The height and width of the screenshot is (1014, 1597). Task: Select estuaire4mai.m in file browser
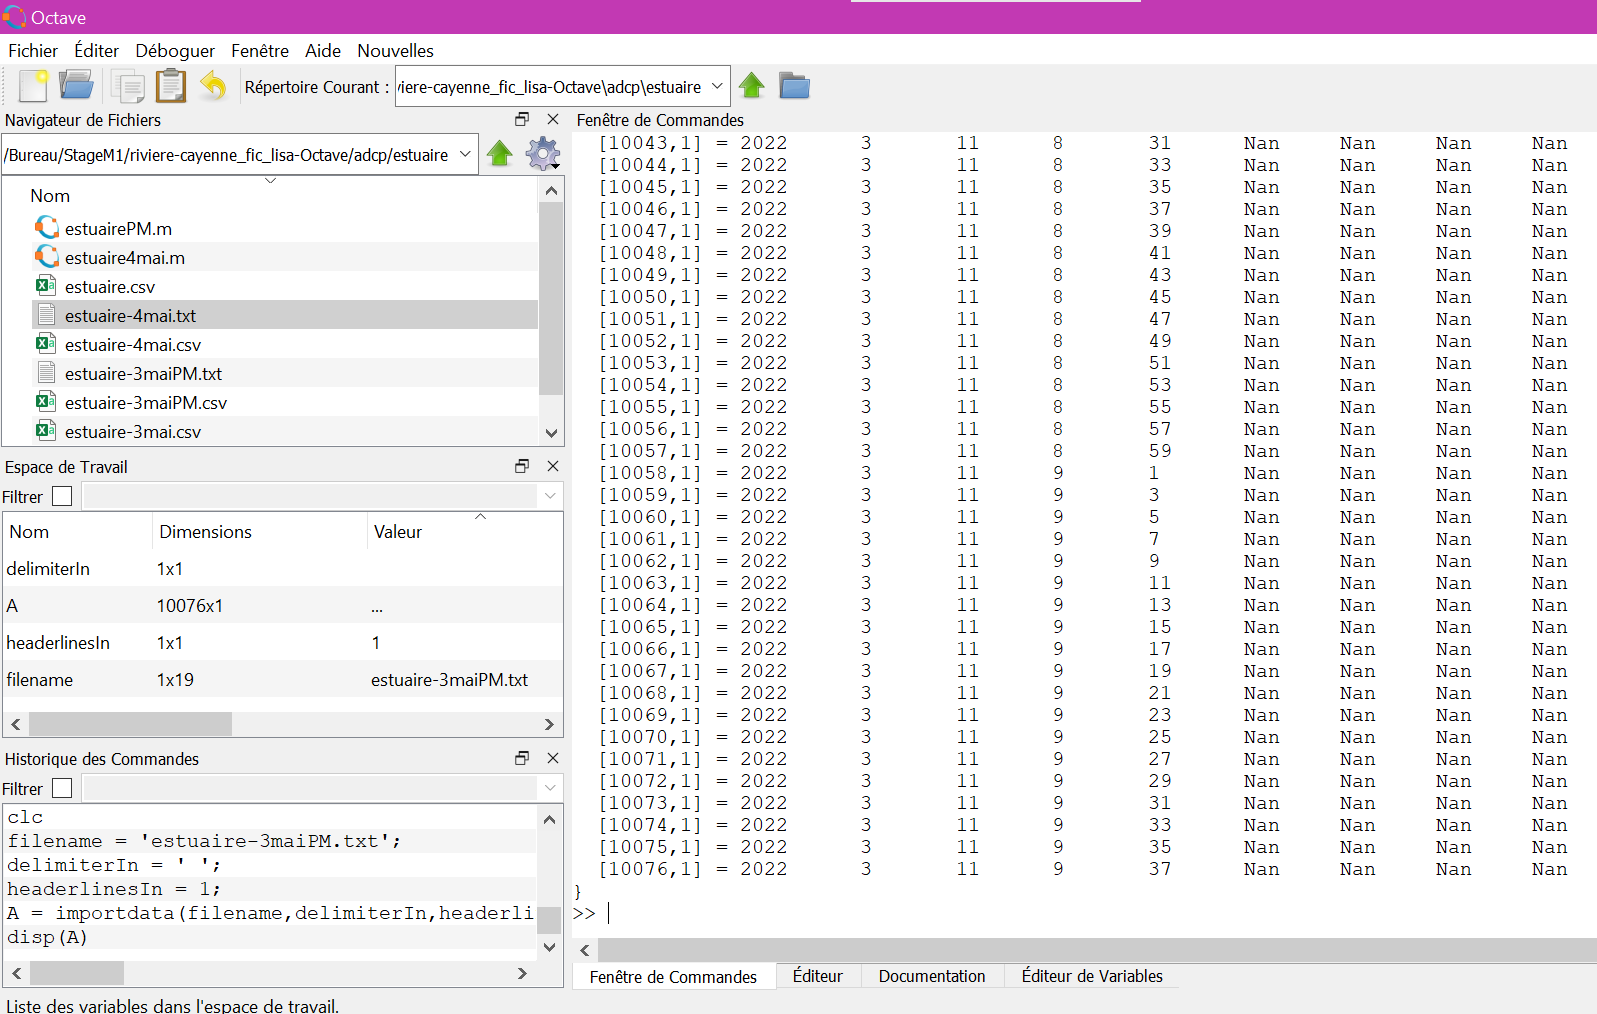pos(124,258)
